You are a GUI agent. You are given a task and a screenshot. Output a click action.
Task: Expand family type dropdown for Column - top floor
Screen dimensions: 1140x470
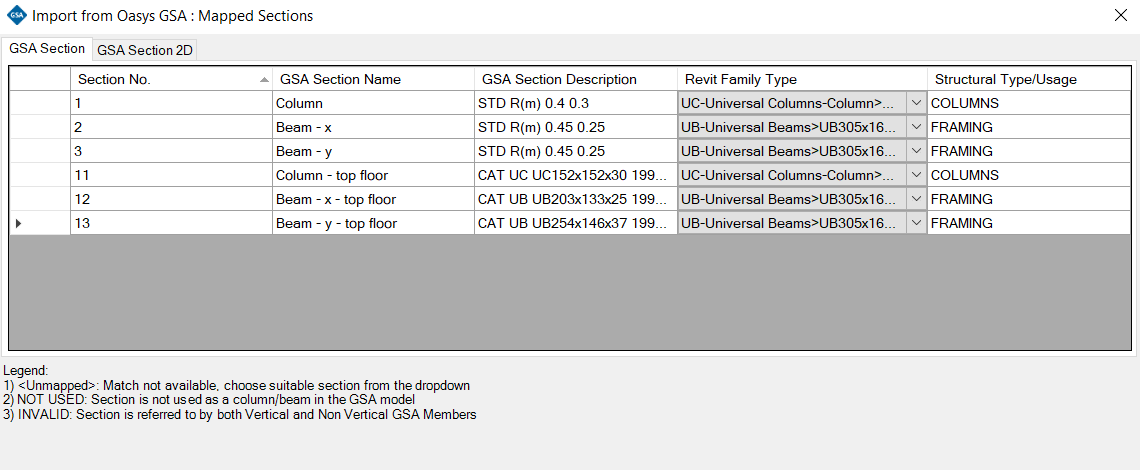[916, 175]
